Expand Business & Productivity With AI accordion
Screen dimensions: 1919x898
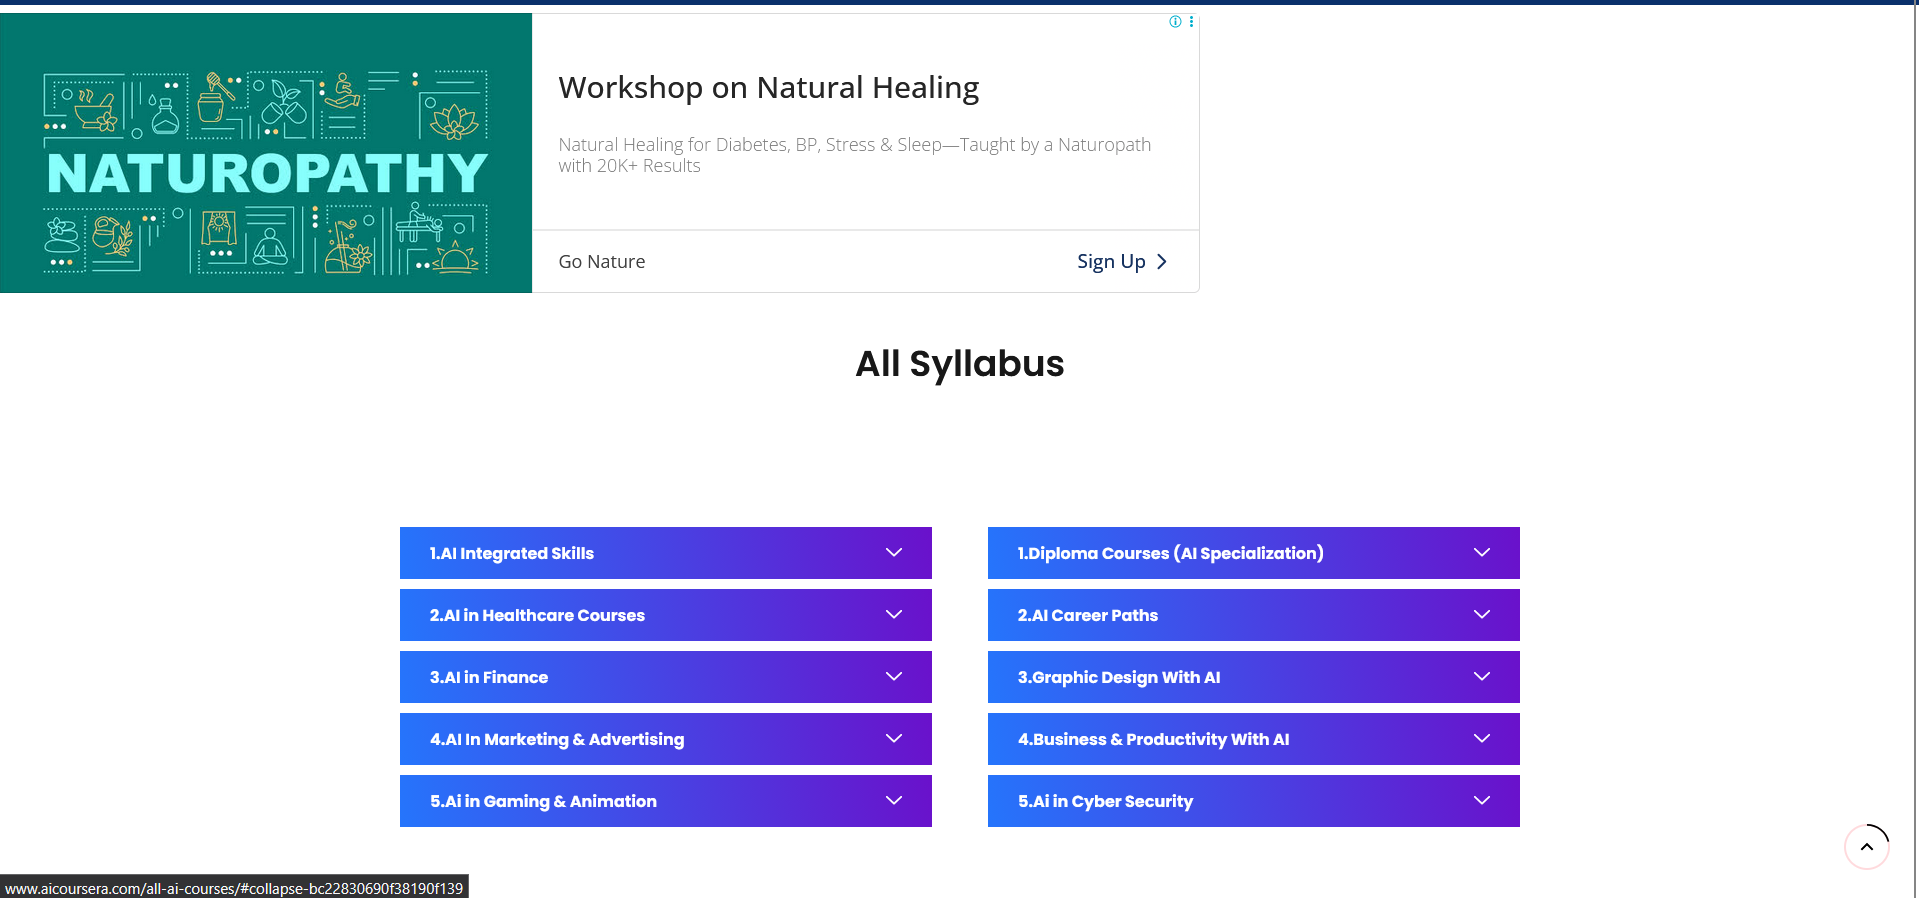(x=1153, y=739)
